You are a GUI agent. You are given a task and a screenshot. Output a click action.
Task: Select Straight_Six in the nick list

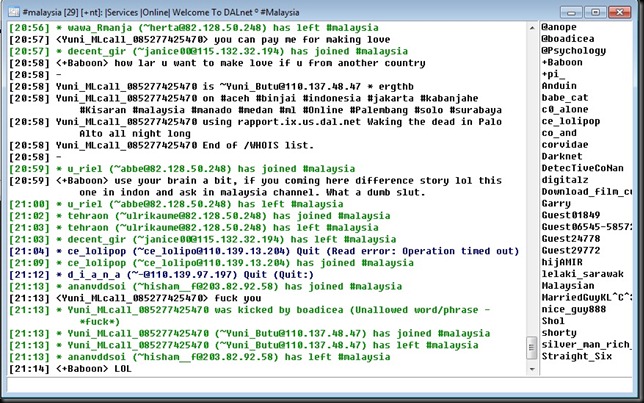click(576, 356)
